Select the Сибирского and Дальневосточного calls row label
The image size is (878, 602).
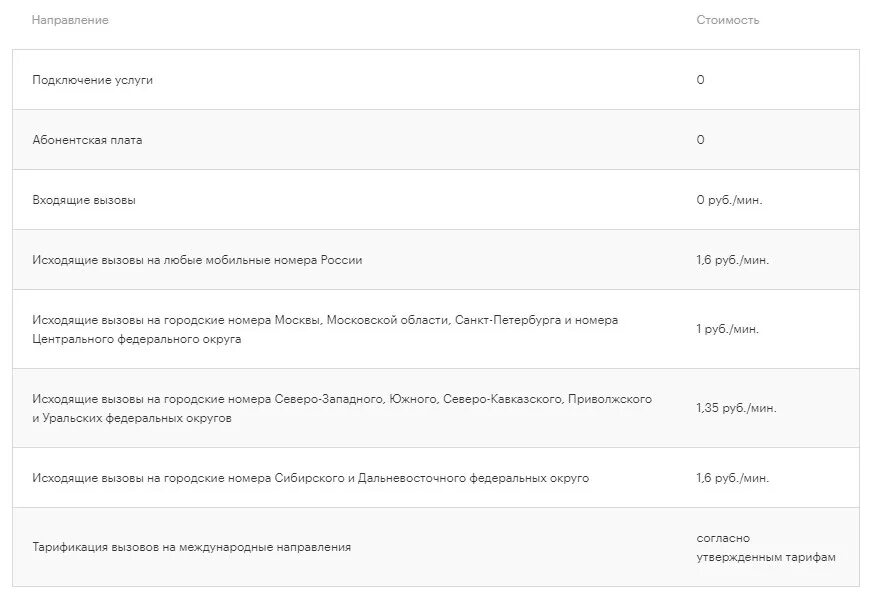point(310,478)
